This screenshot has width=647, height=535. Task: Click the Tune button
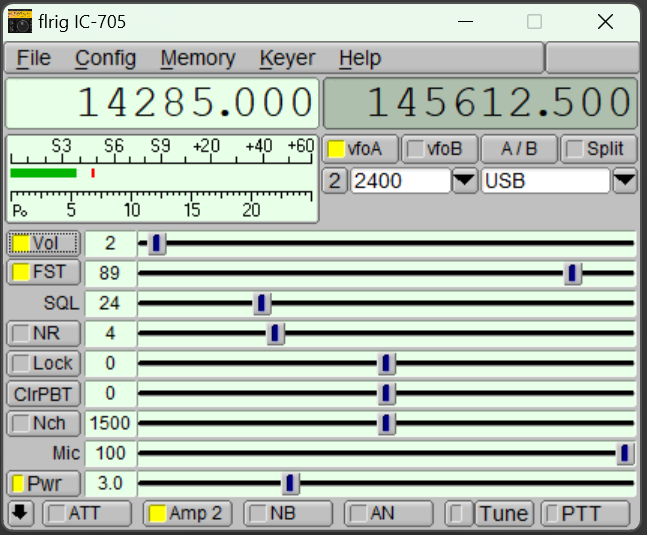pyautogui.click(x=503, y=514)
